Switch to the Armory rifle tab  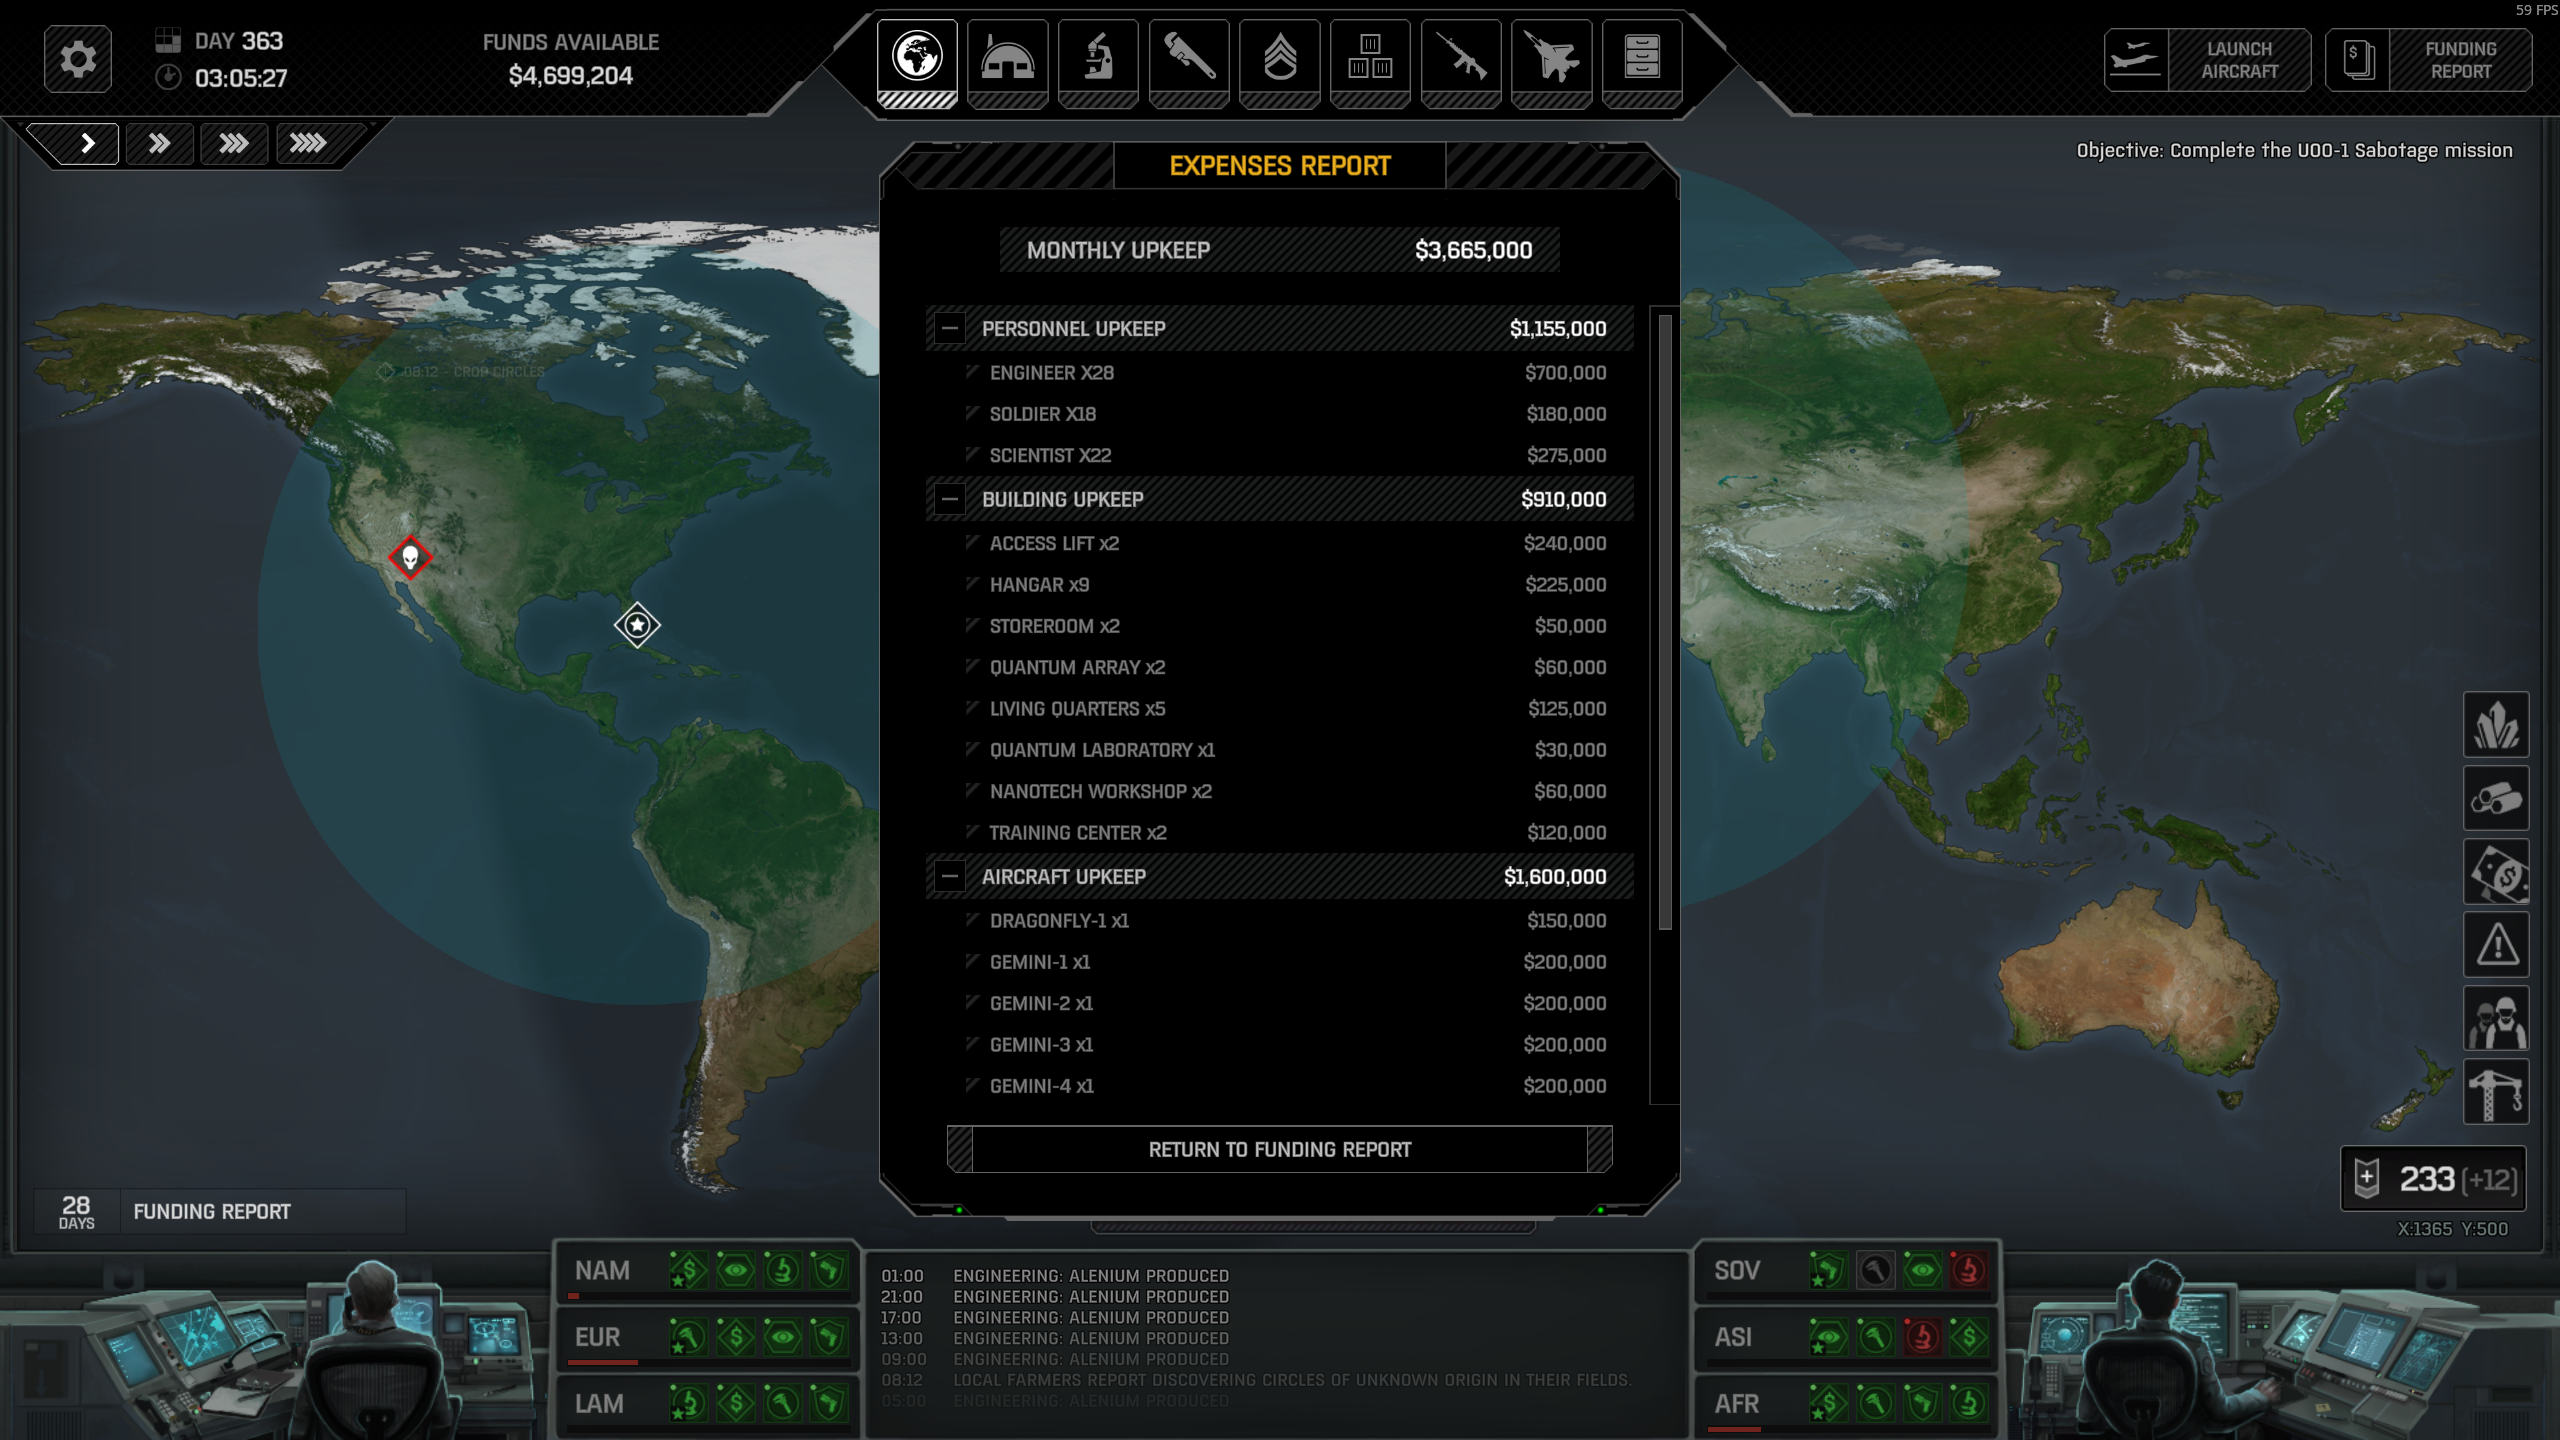[1460, 58]
